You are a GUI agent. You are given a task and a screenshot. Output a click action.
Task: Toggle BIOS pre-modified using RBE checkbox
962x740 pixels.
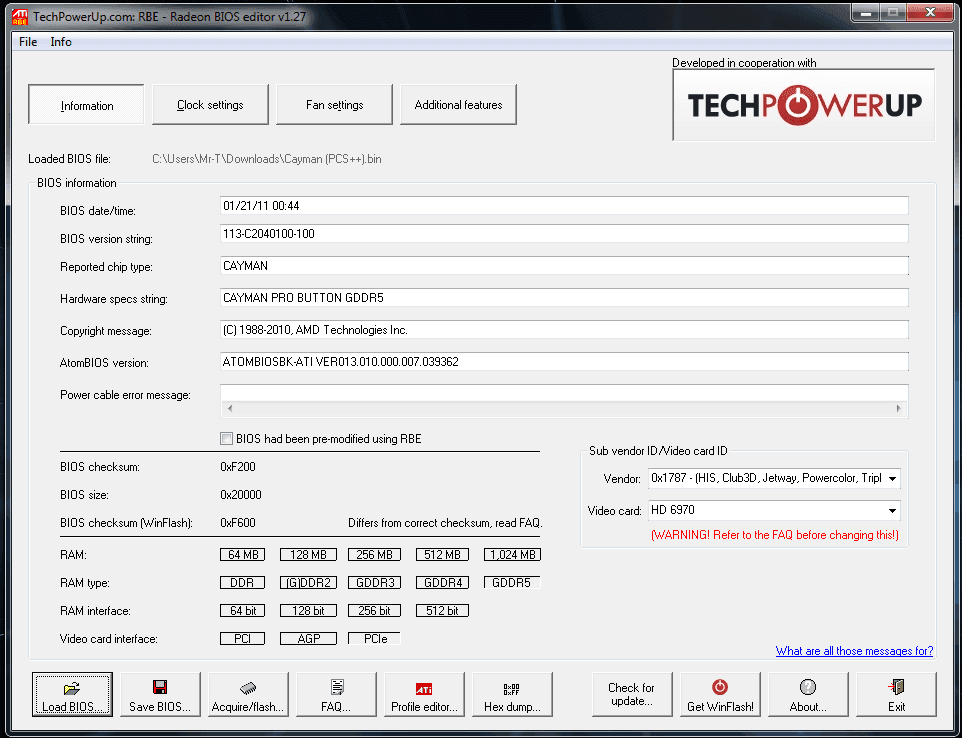[226, 439]
